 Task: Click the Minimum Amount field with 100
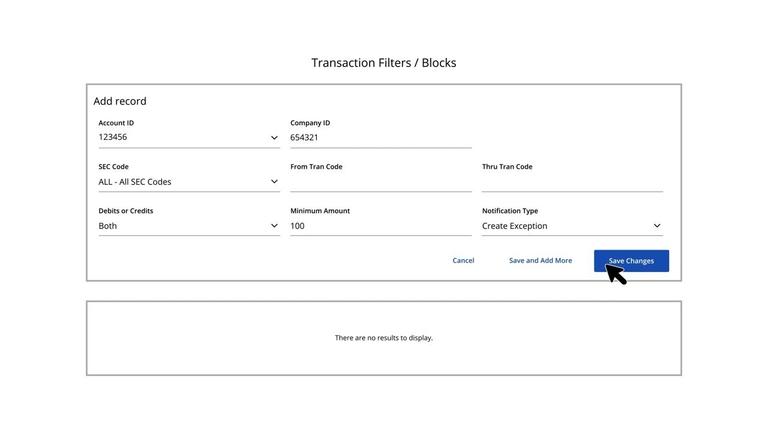381,226
